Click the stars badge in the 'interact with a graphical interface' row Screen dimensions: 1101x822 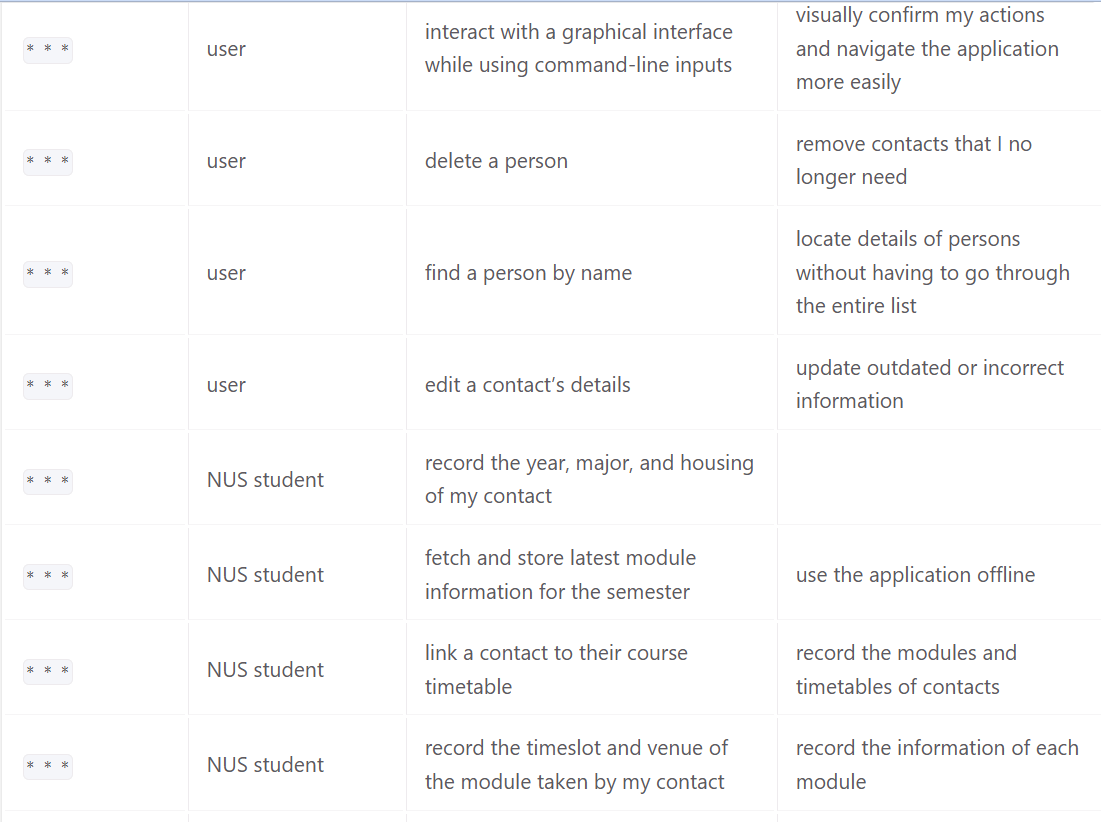click(x=48, y=50)
